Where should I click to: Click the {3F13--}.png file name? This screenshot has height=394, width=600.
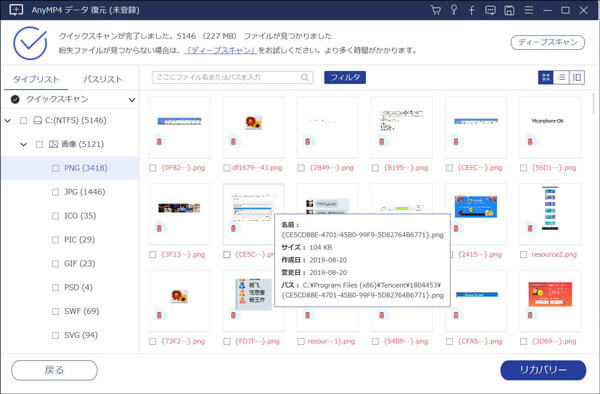coord(183,255)
